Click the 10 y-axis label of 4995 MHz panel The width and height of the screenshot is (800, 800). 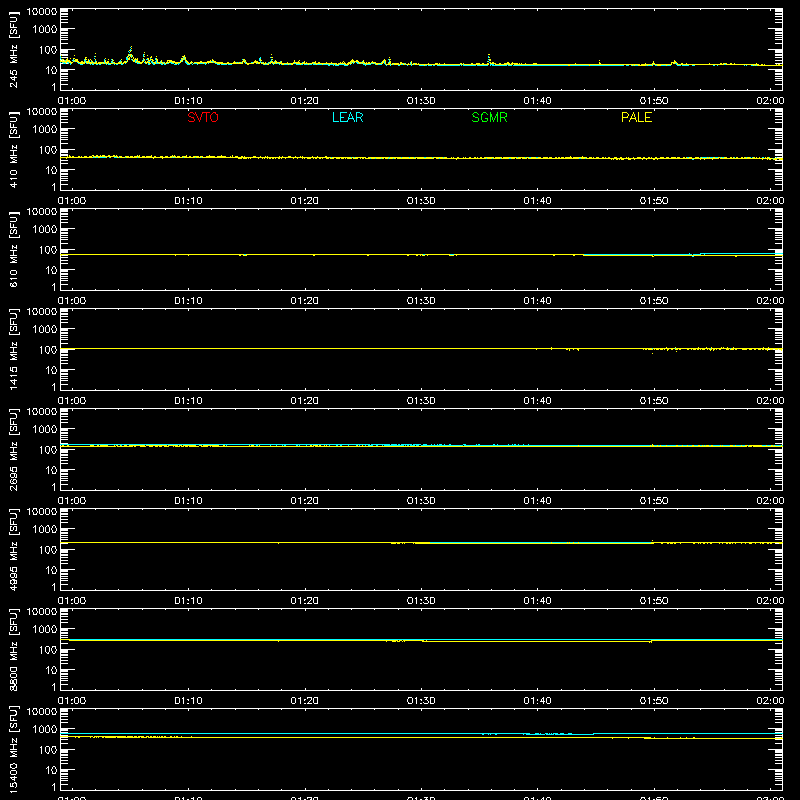coord(51,570)
